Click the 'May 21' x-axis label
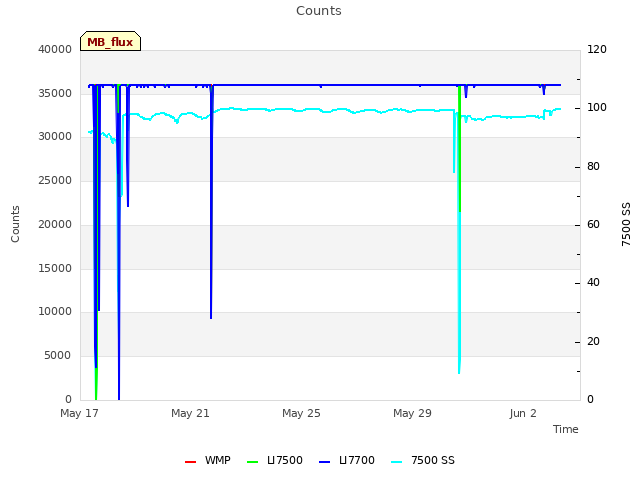Viewport: 640px width, 480px height. (190, 413)
